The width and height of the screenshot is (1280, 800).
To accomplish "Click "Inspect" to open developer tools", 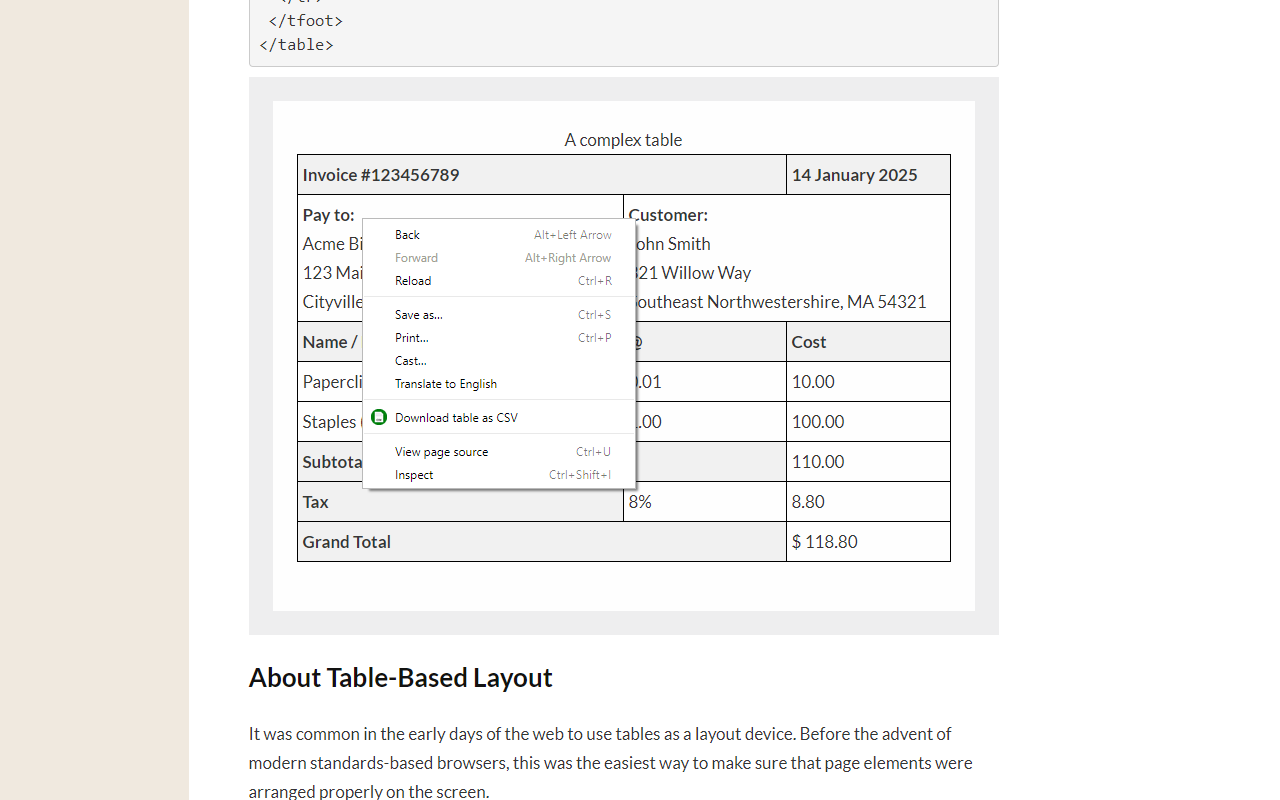I will coord(413,475).
